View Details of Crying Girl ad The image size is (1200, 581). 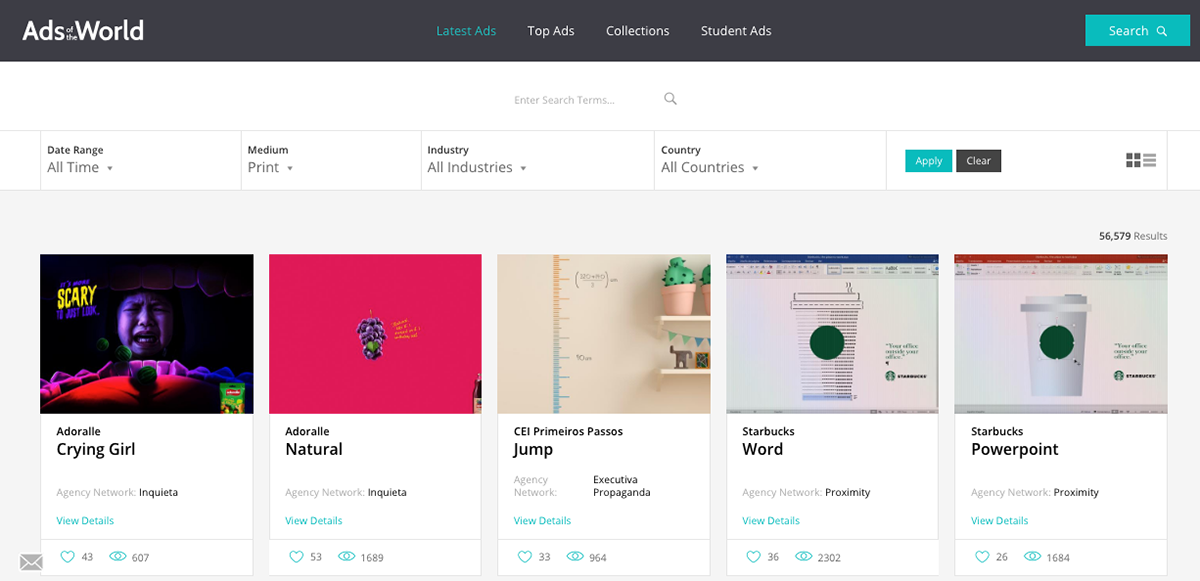(x=85, y=520)
